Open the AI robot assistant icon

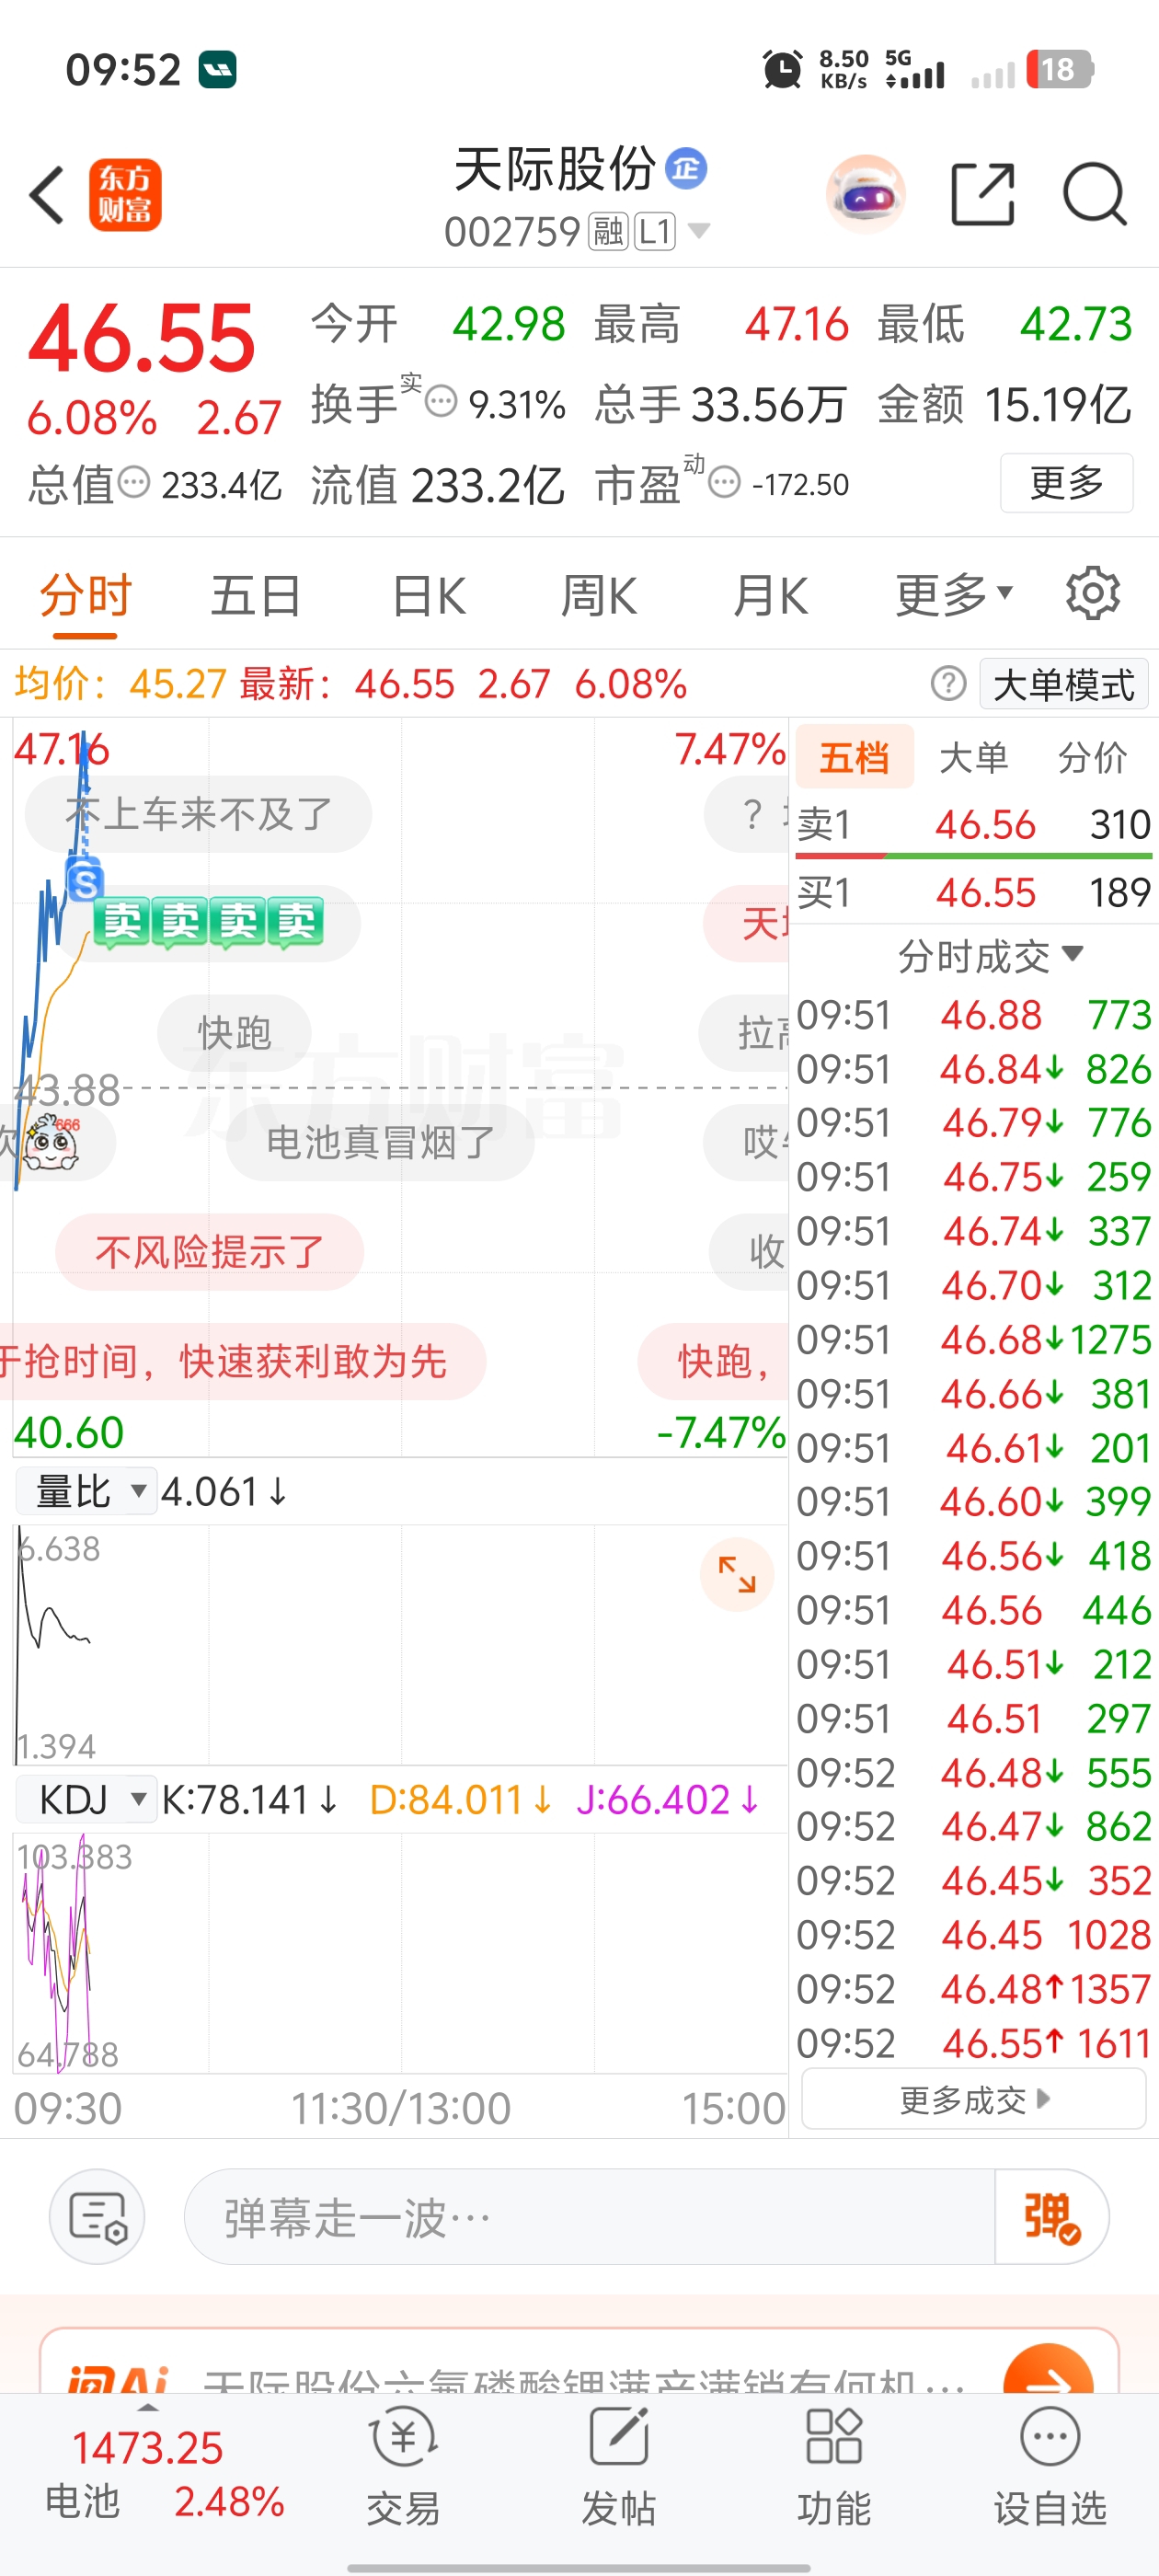pos(866,194)
